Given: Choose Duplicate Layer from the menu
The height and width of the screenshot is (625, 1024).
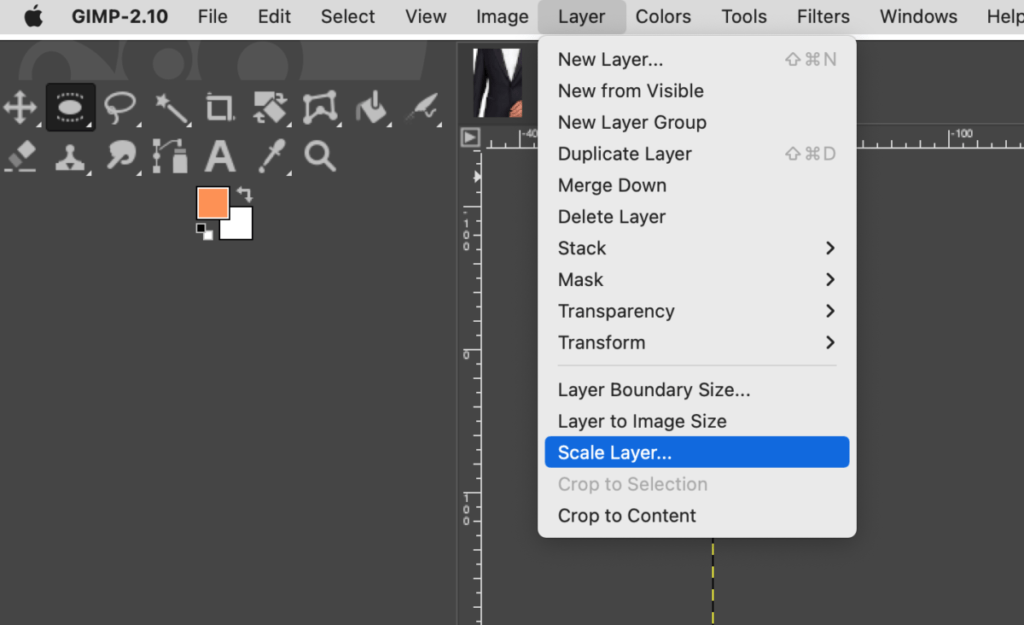Looking at the screenshot, I should pyautogui.click(x=625, y=154).
